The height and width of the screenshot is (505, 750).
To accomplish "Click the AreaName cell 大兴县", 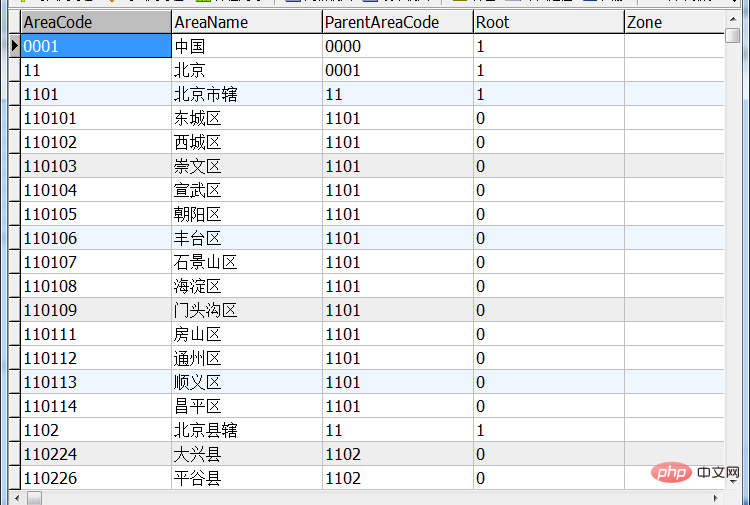I will tap(247, 454).
